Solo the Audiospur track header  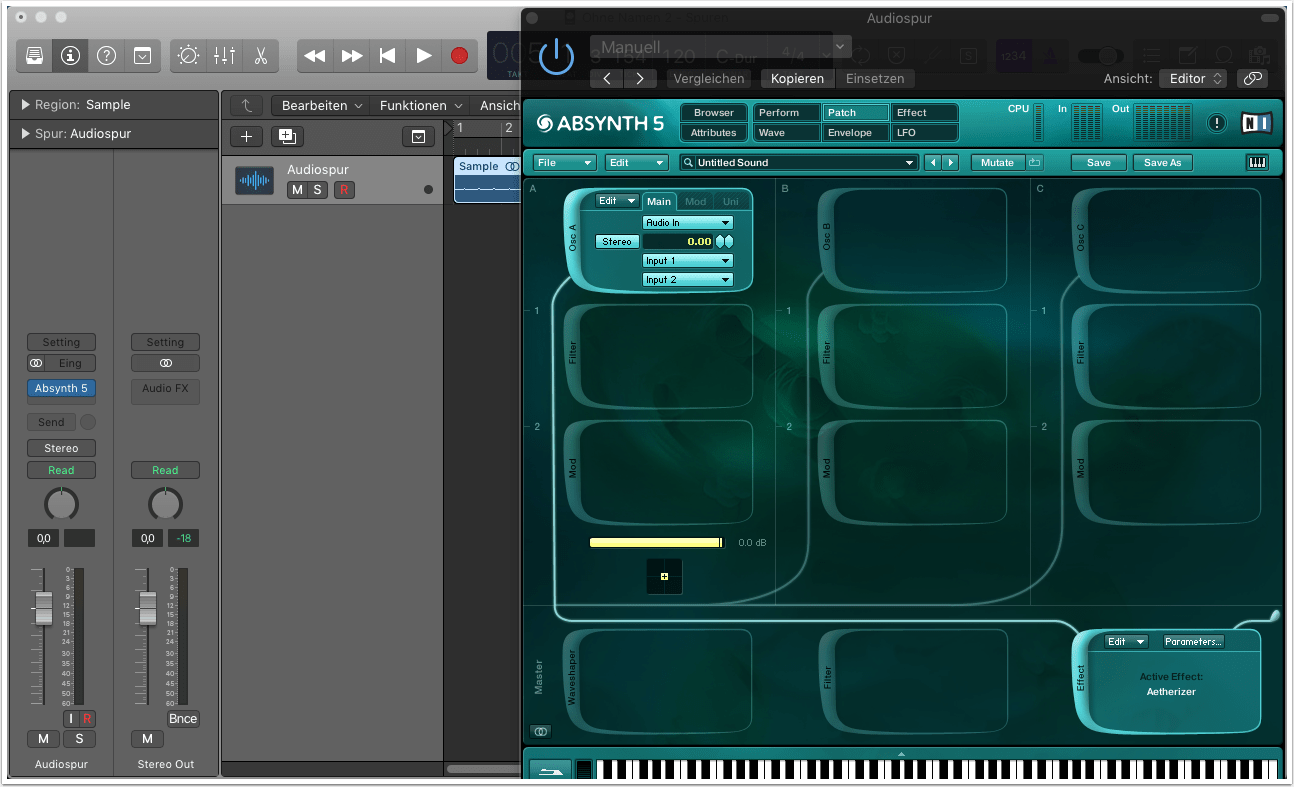317,190
